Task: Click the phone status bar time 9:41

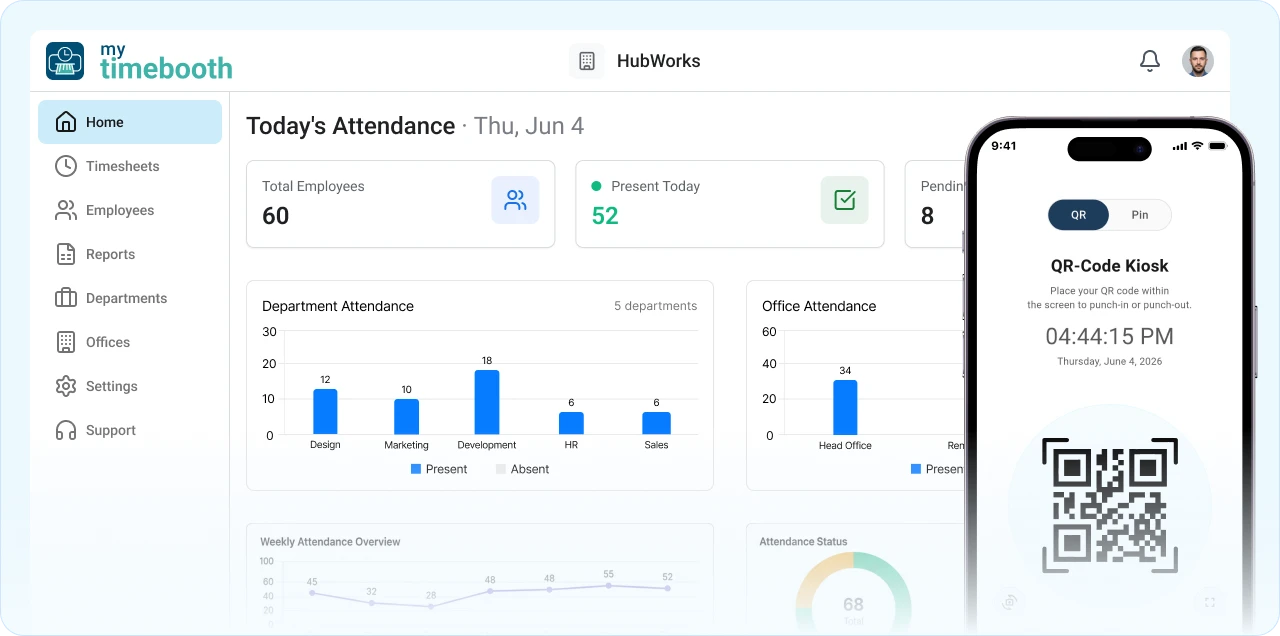Action: [1003, 146]
